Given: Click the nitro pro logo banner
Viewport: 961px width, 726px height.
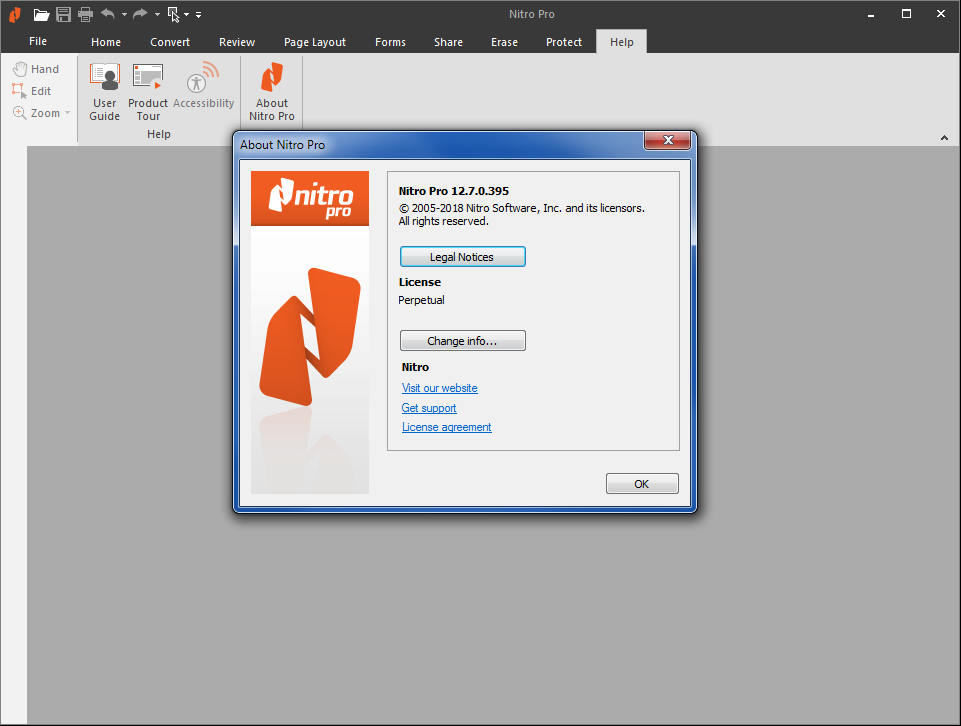Looking at the screenshot, I should click(x=310, y=199).
